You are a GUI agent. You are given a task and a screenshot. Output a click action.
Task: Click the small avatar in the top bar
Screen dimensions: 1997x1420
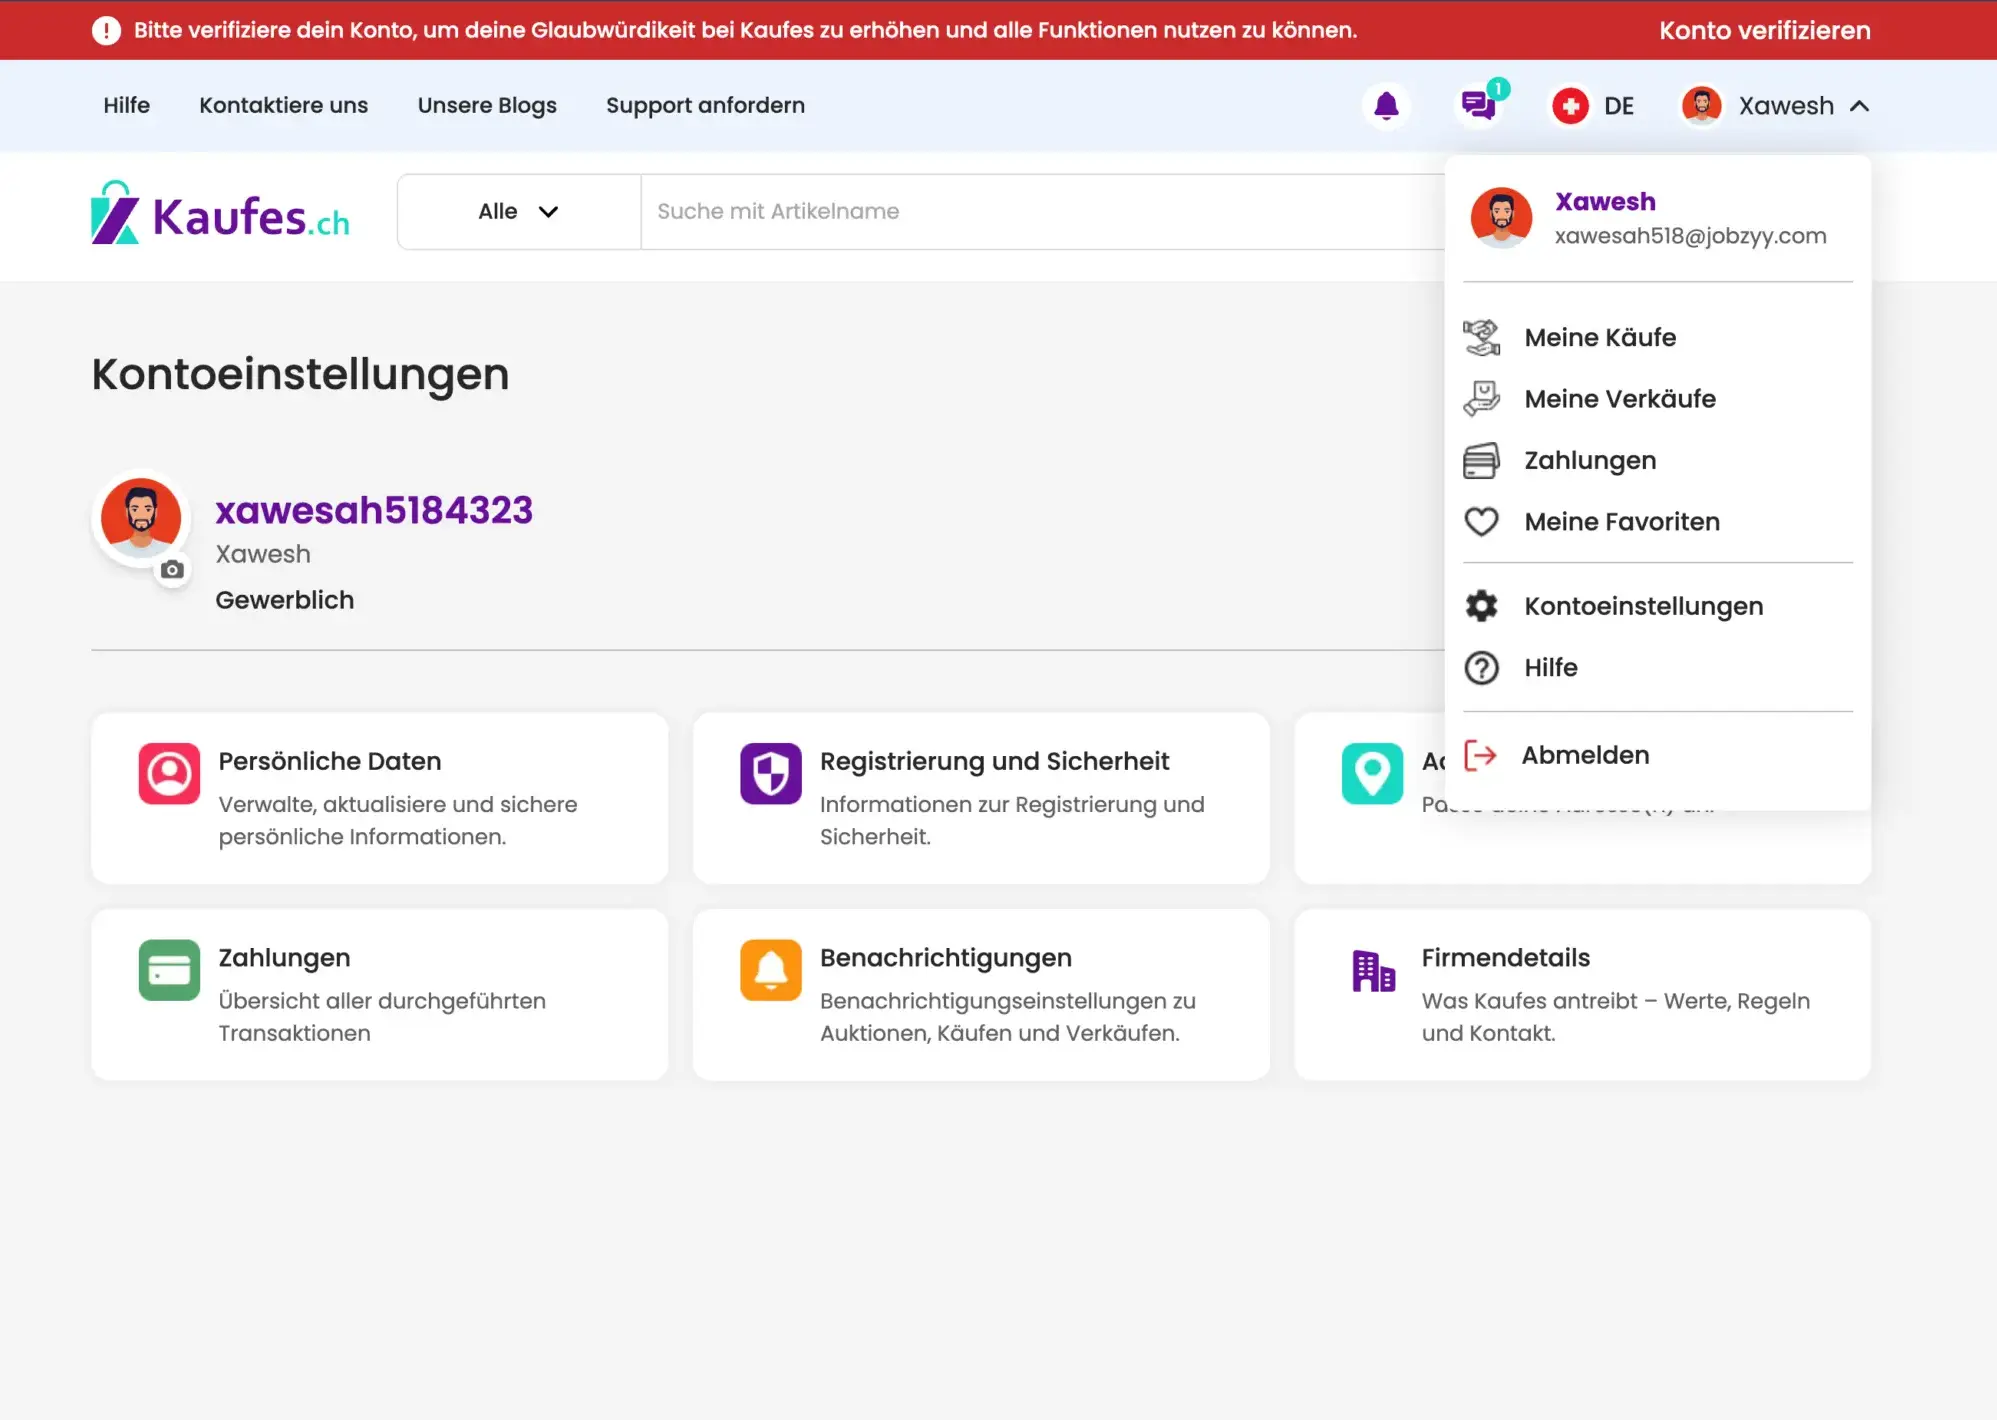(x=1701, y=105)
